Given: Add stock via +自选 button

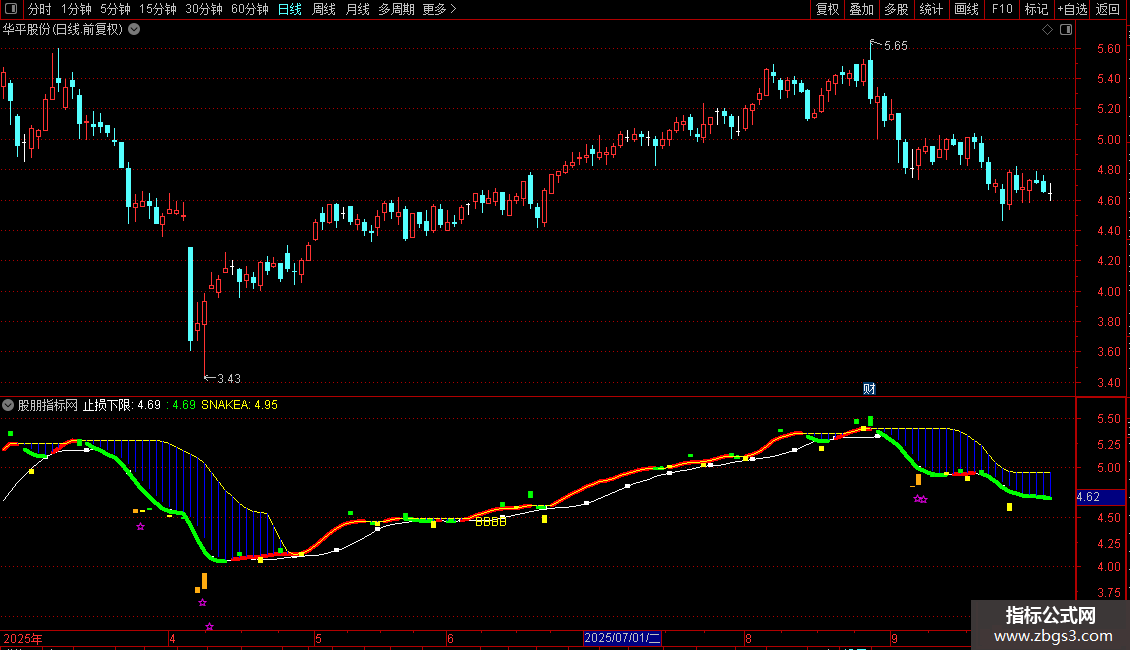Looking at the screenshot, I should click(x=1072, y=9).
